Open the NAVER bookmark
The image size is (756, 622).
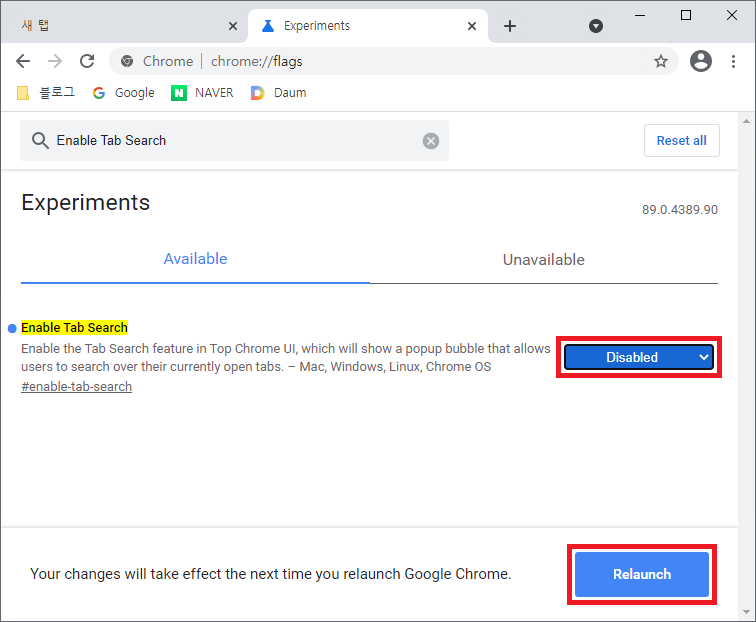click(202, 93)
